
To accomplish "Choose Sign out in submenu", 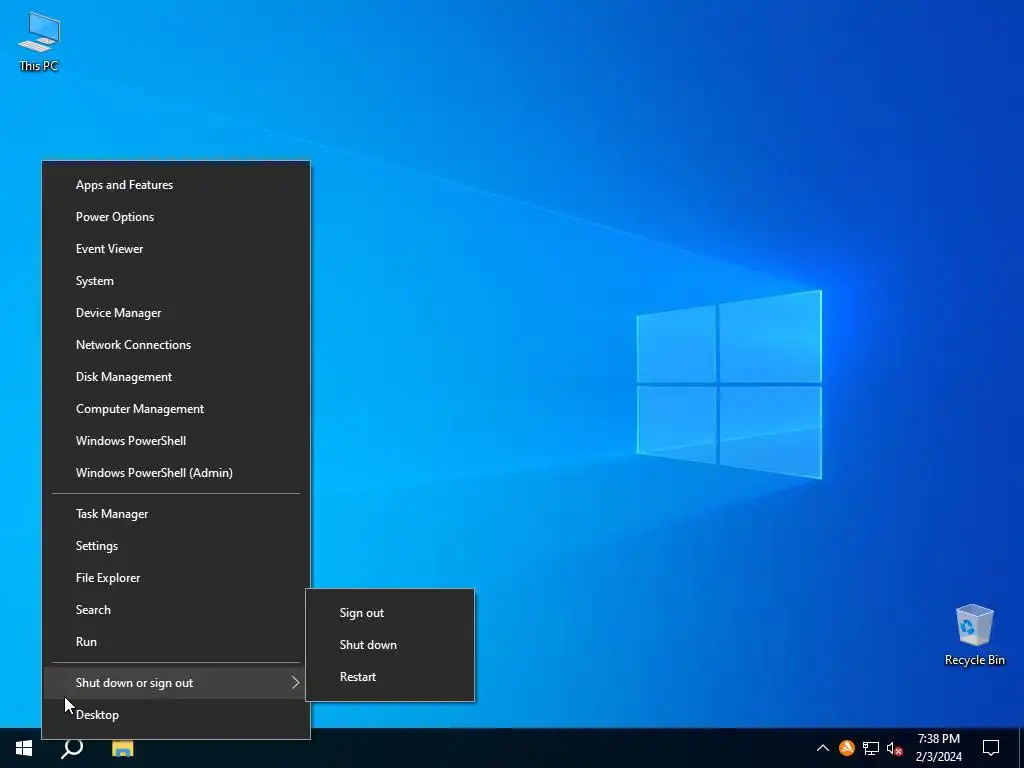I will (391, 613).
